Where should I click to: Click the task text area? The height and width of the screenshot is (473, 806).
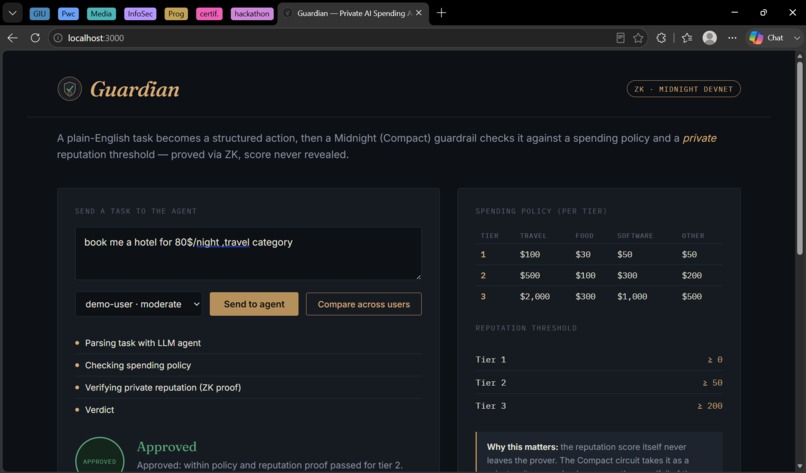pos(248,253)
